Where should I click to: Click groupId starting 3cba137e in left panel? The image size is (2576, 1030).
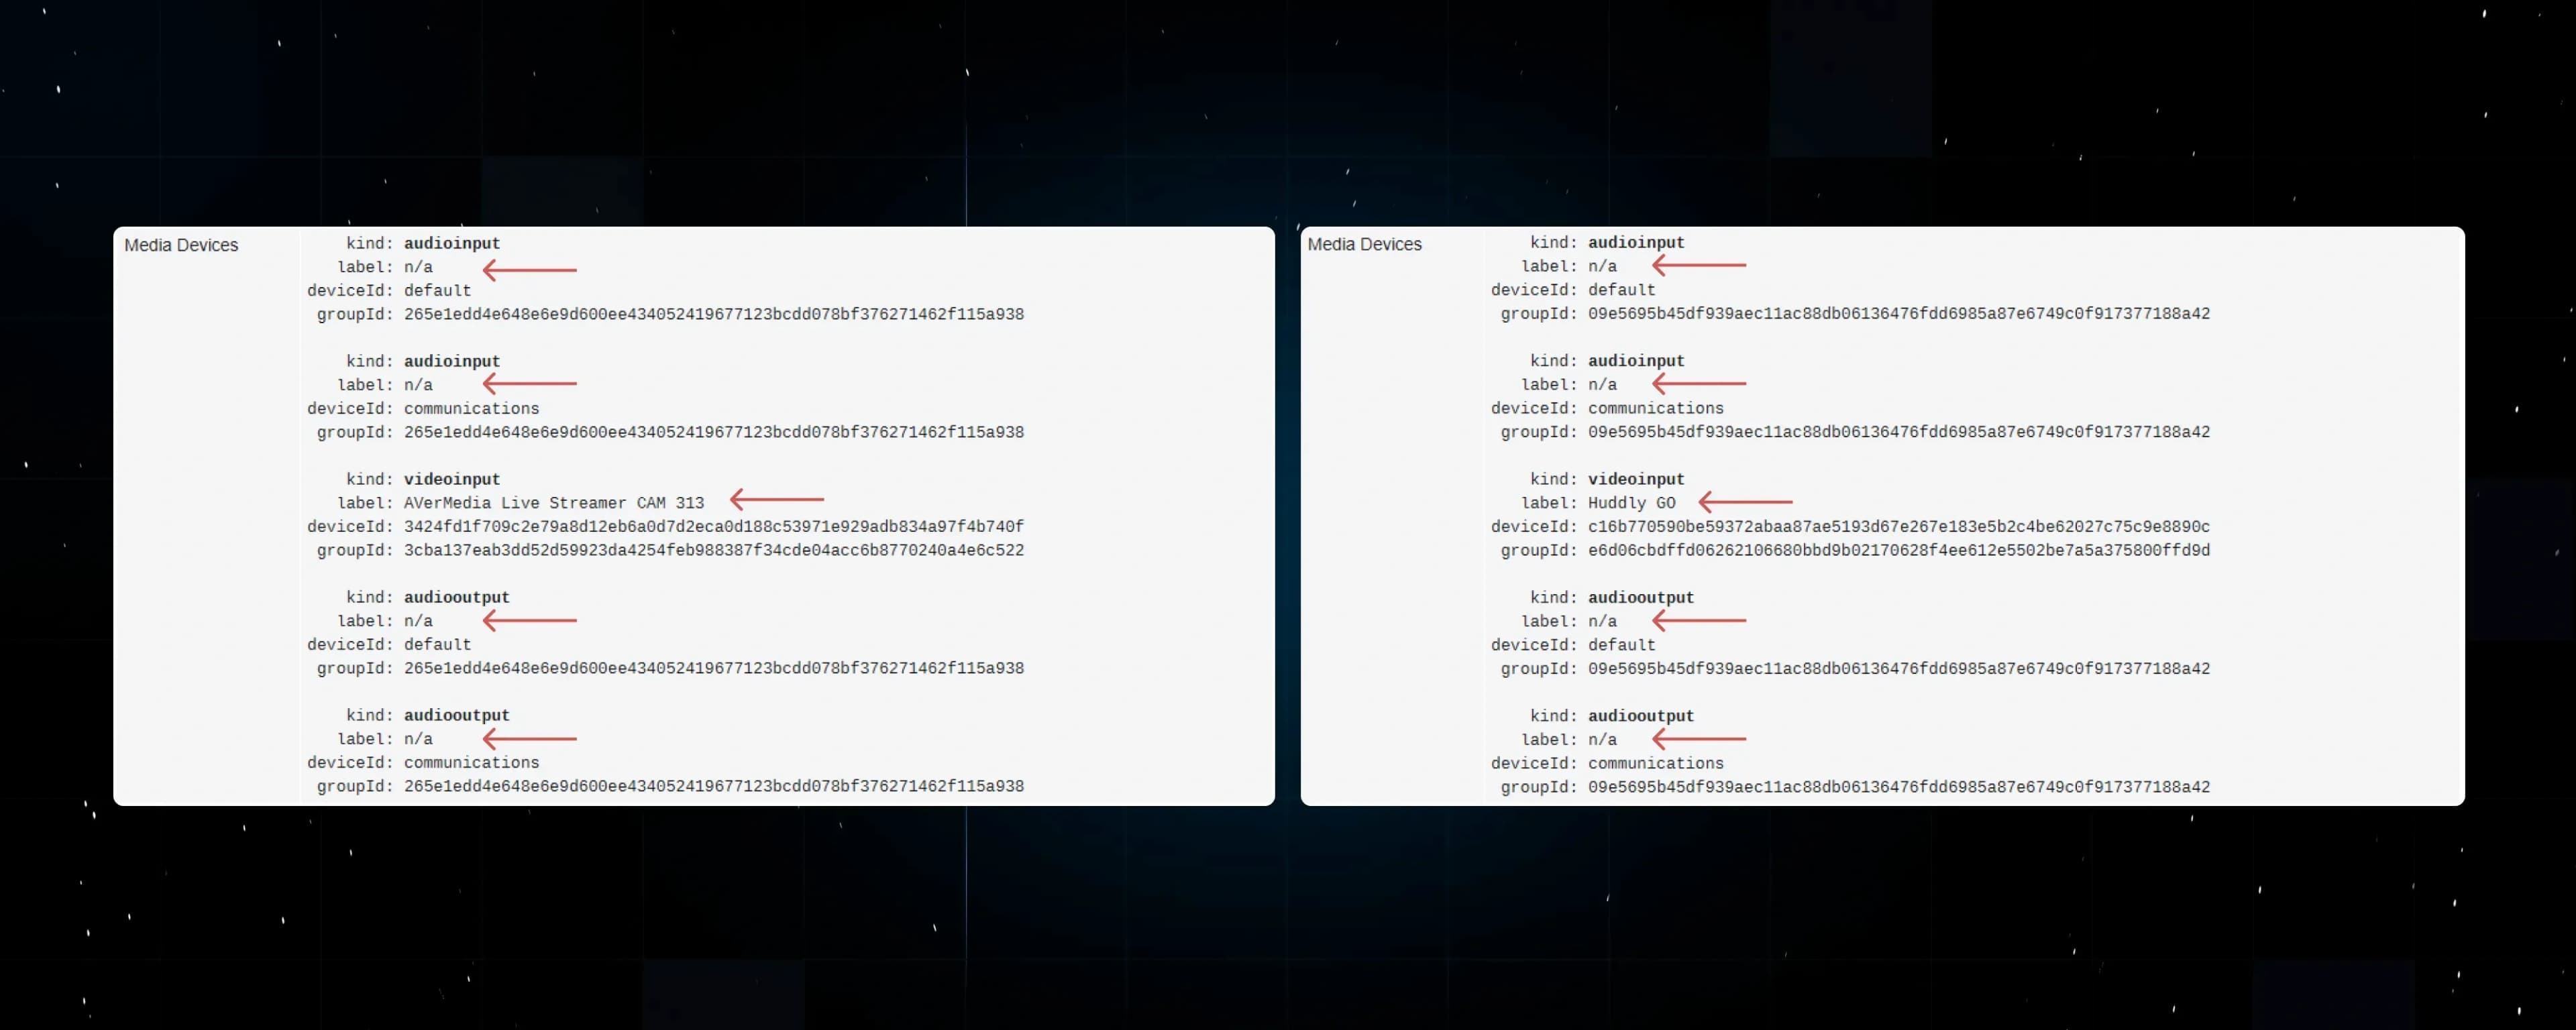click(713, 550)
